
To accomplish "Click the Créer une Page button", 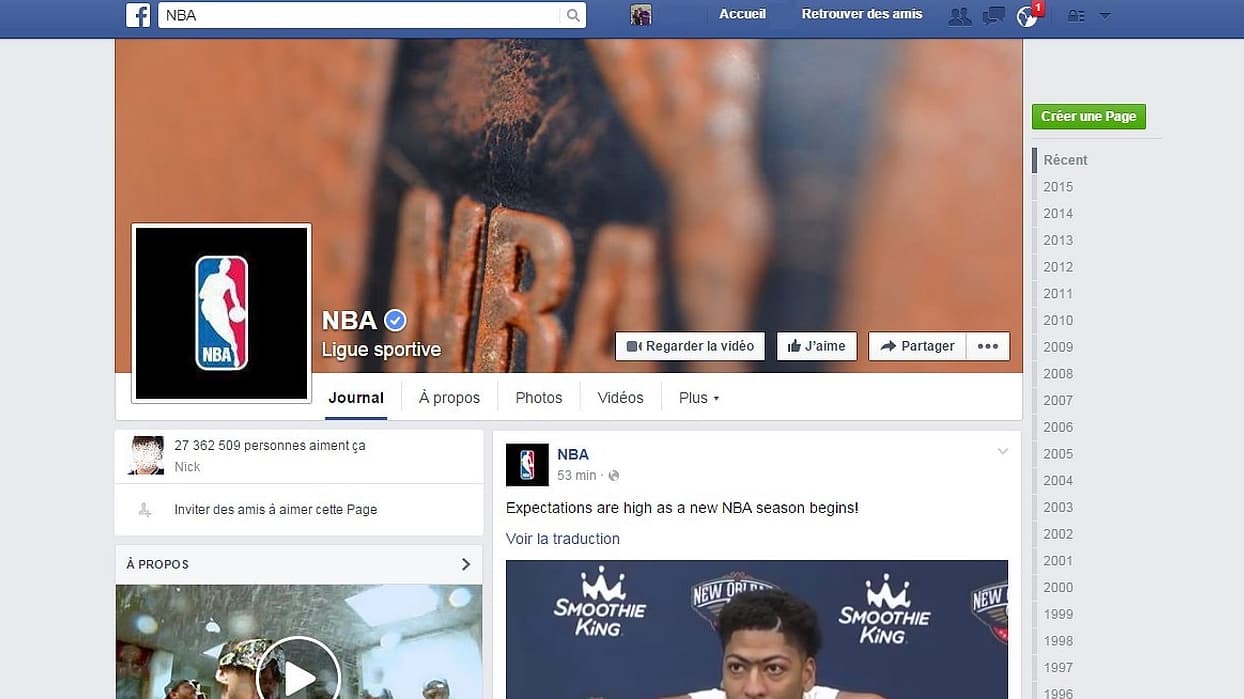I will [1089, 116].
